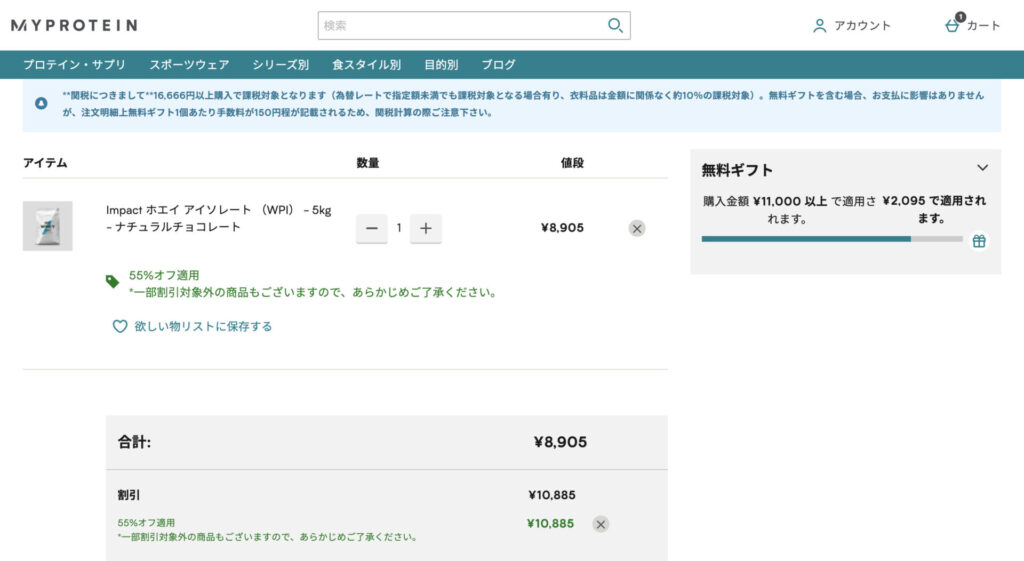
Task: Open Impact ホエイ アイソレート product link
Action: pos(219,218)
